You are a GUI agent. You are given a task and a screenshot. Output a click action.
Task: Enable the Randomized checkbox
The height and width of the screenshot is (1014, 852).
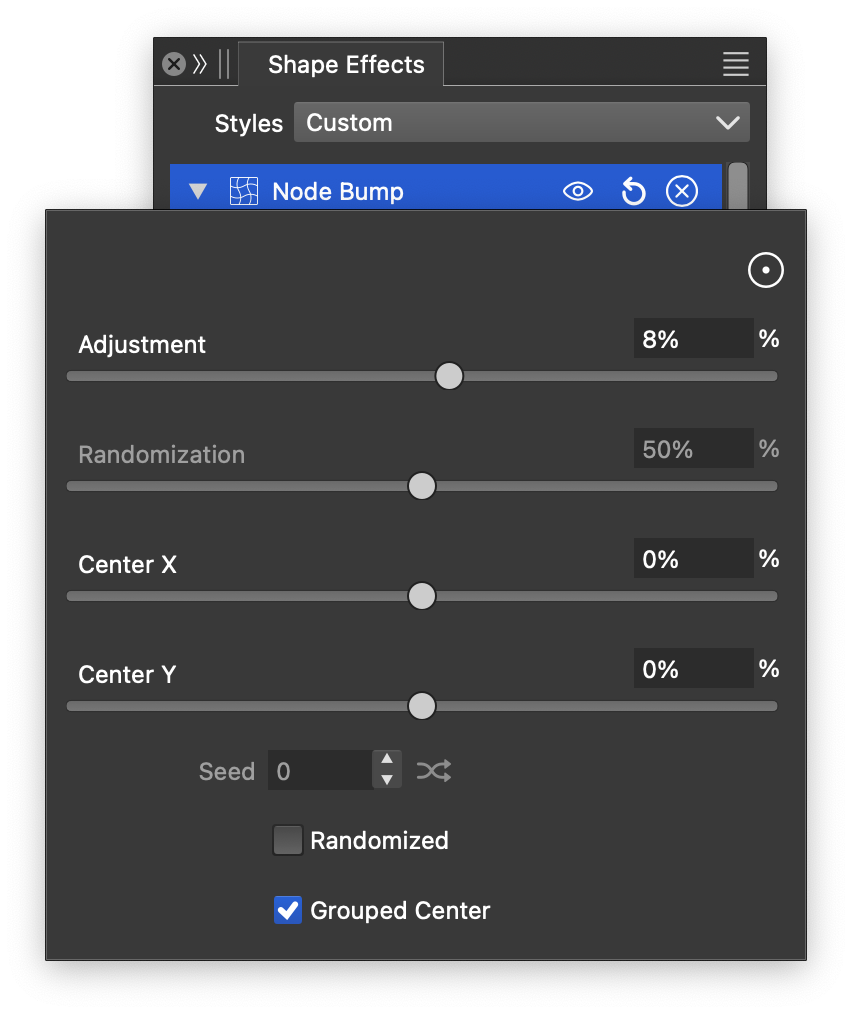[288, 840]
